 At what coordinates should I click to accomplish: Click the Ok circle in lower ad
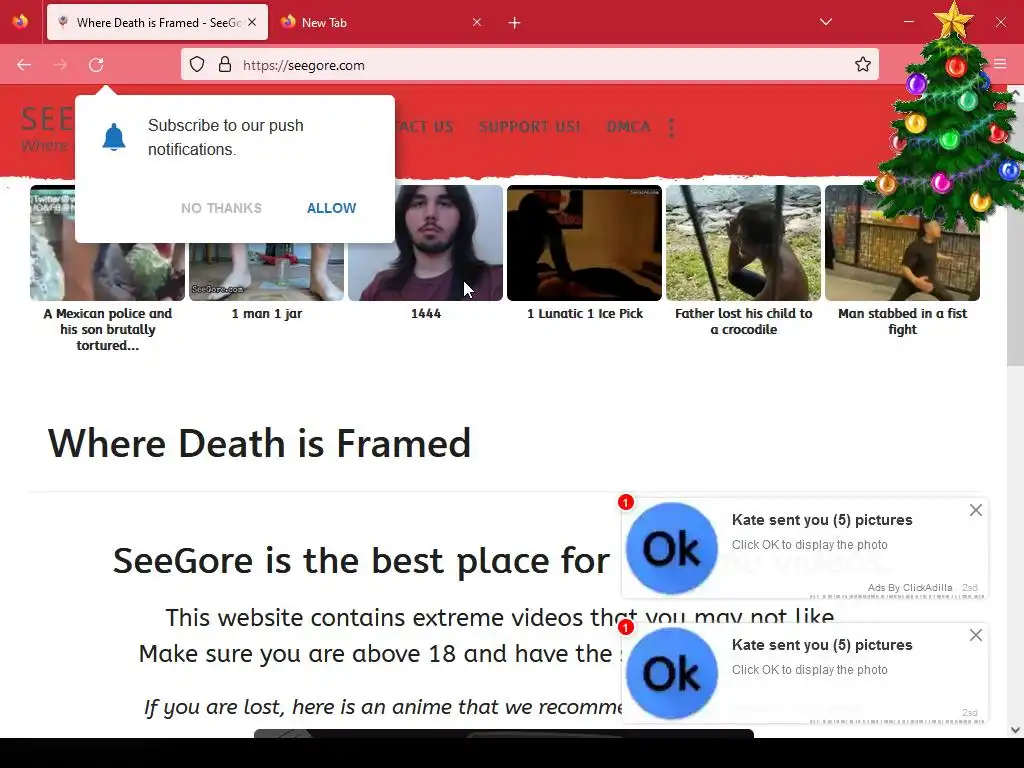pyautogui.click(x=671, y=673)
